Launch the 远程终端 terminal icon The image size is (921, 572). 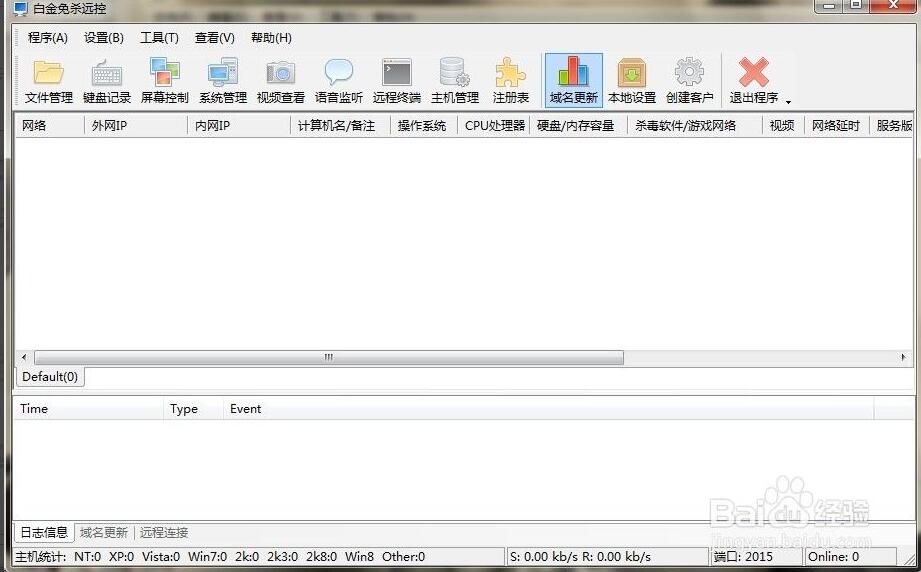point(396,81)
